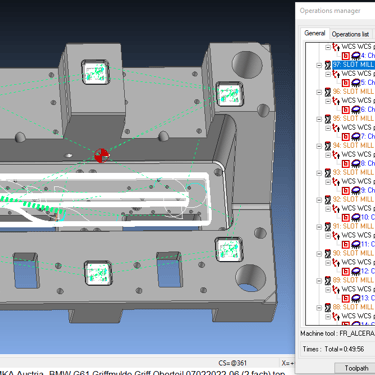Collapse the 94: SLOT MILL tree node

coord(319,146)
